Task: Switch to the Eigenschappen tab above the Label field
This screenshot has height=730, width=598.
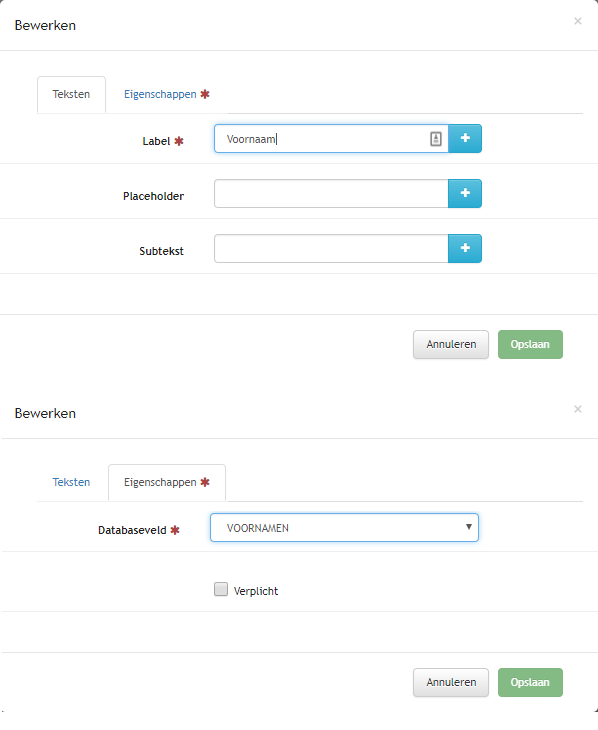Action: pos(166,95)
